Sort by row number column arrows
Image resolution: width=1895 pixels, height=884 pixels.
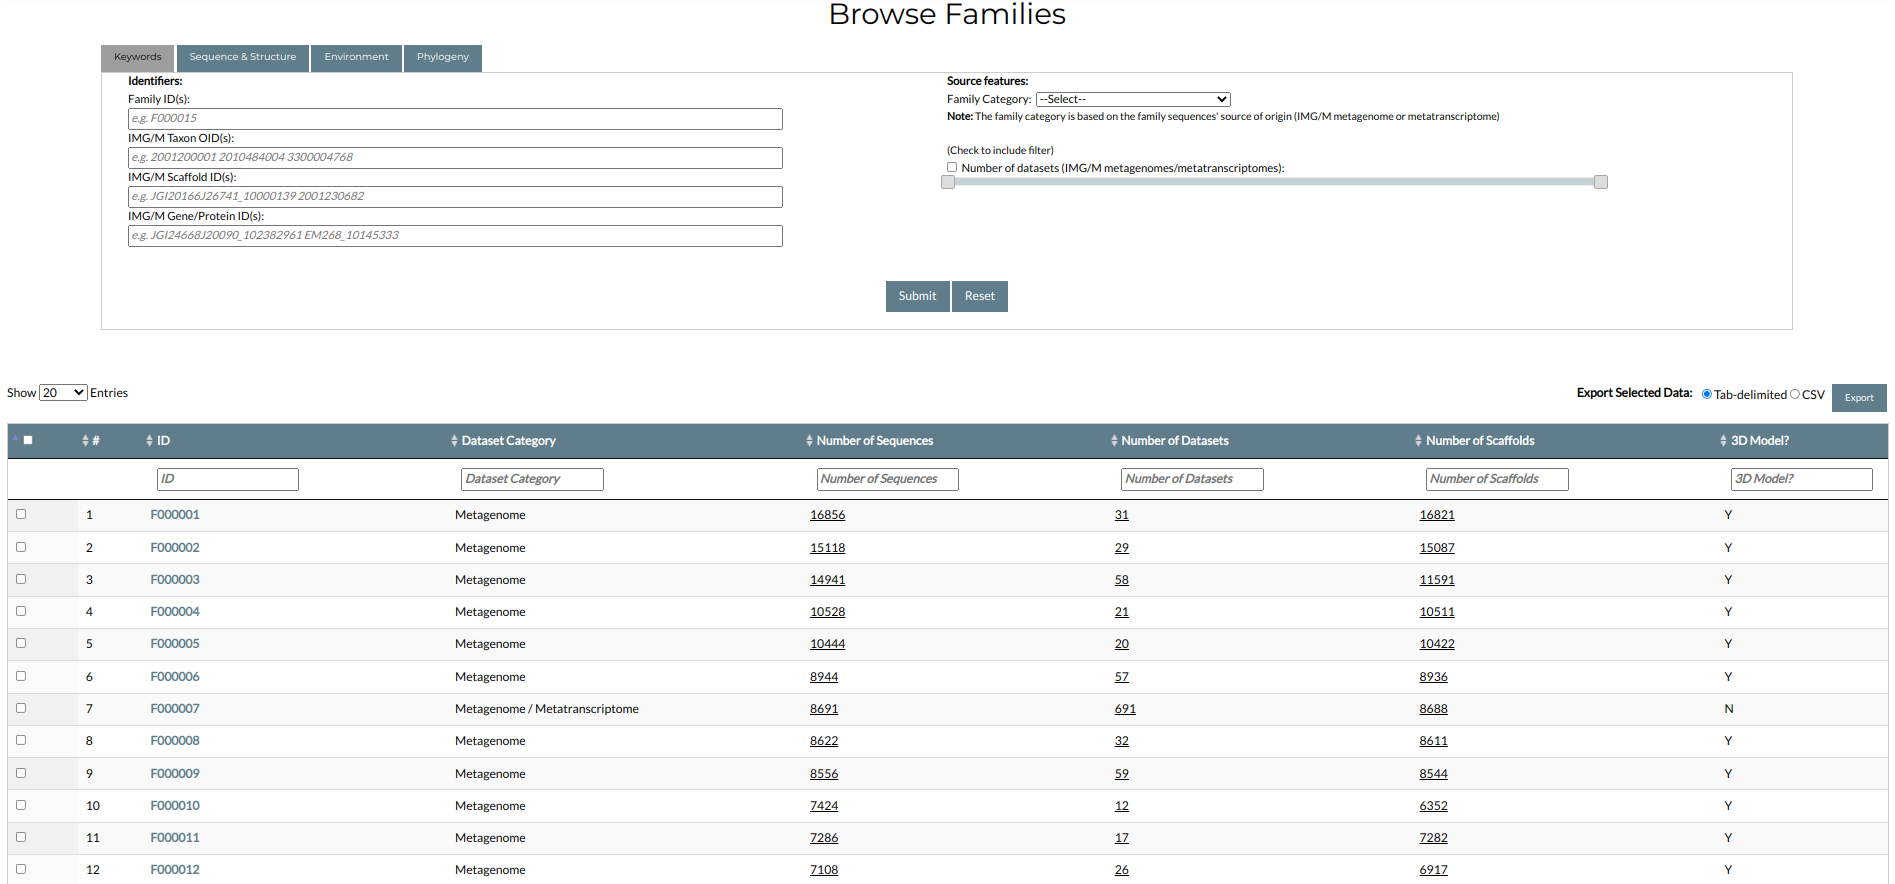(86, 441)
